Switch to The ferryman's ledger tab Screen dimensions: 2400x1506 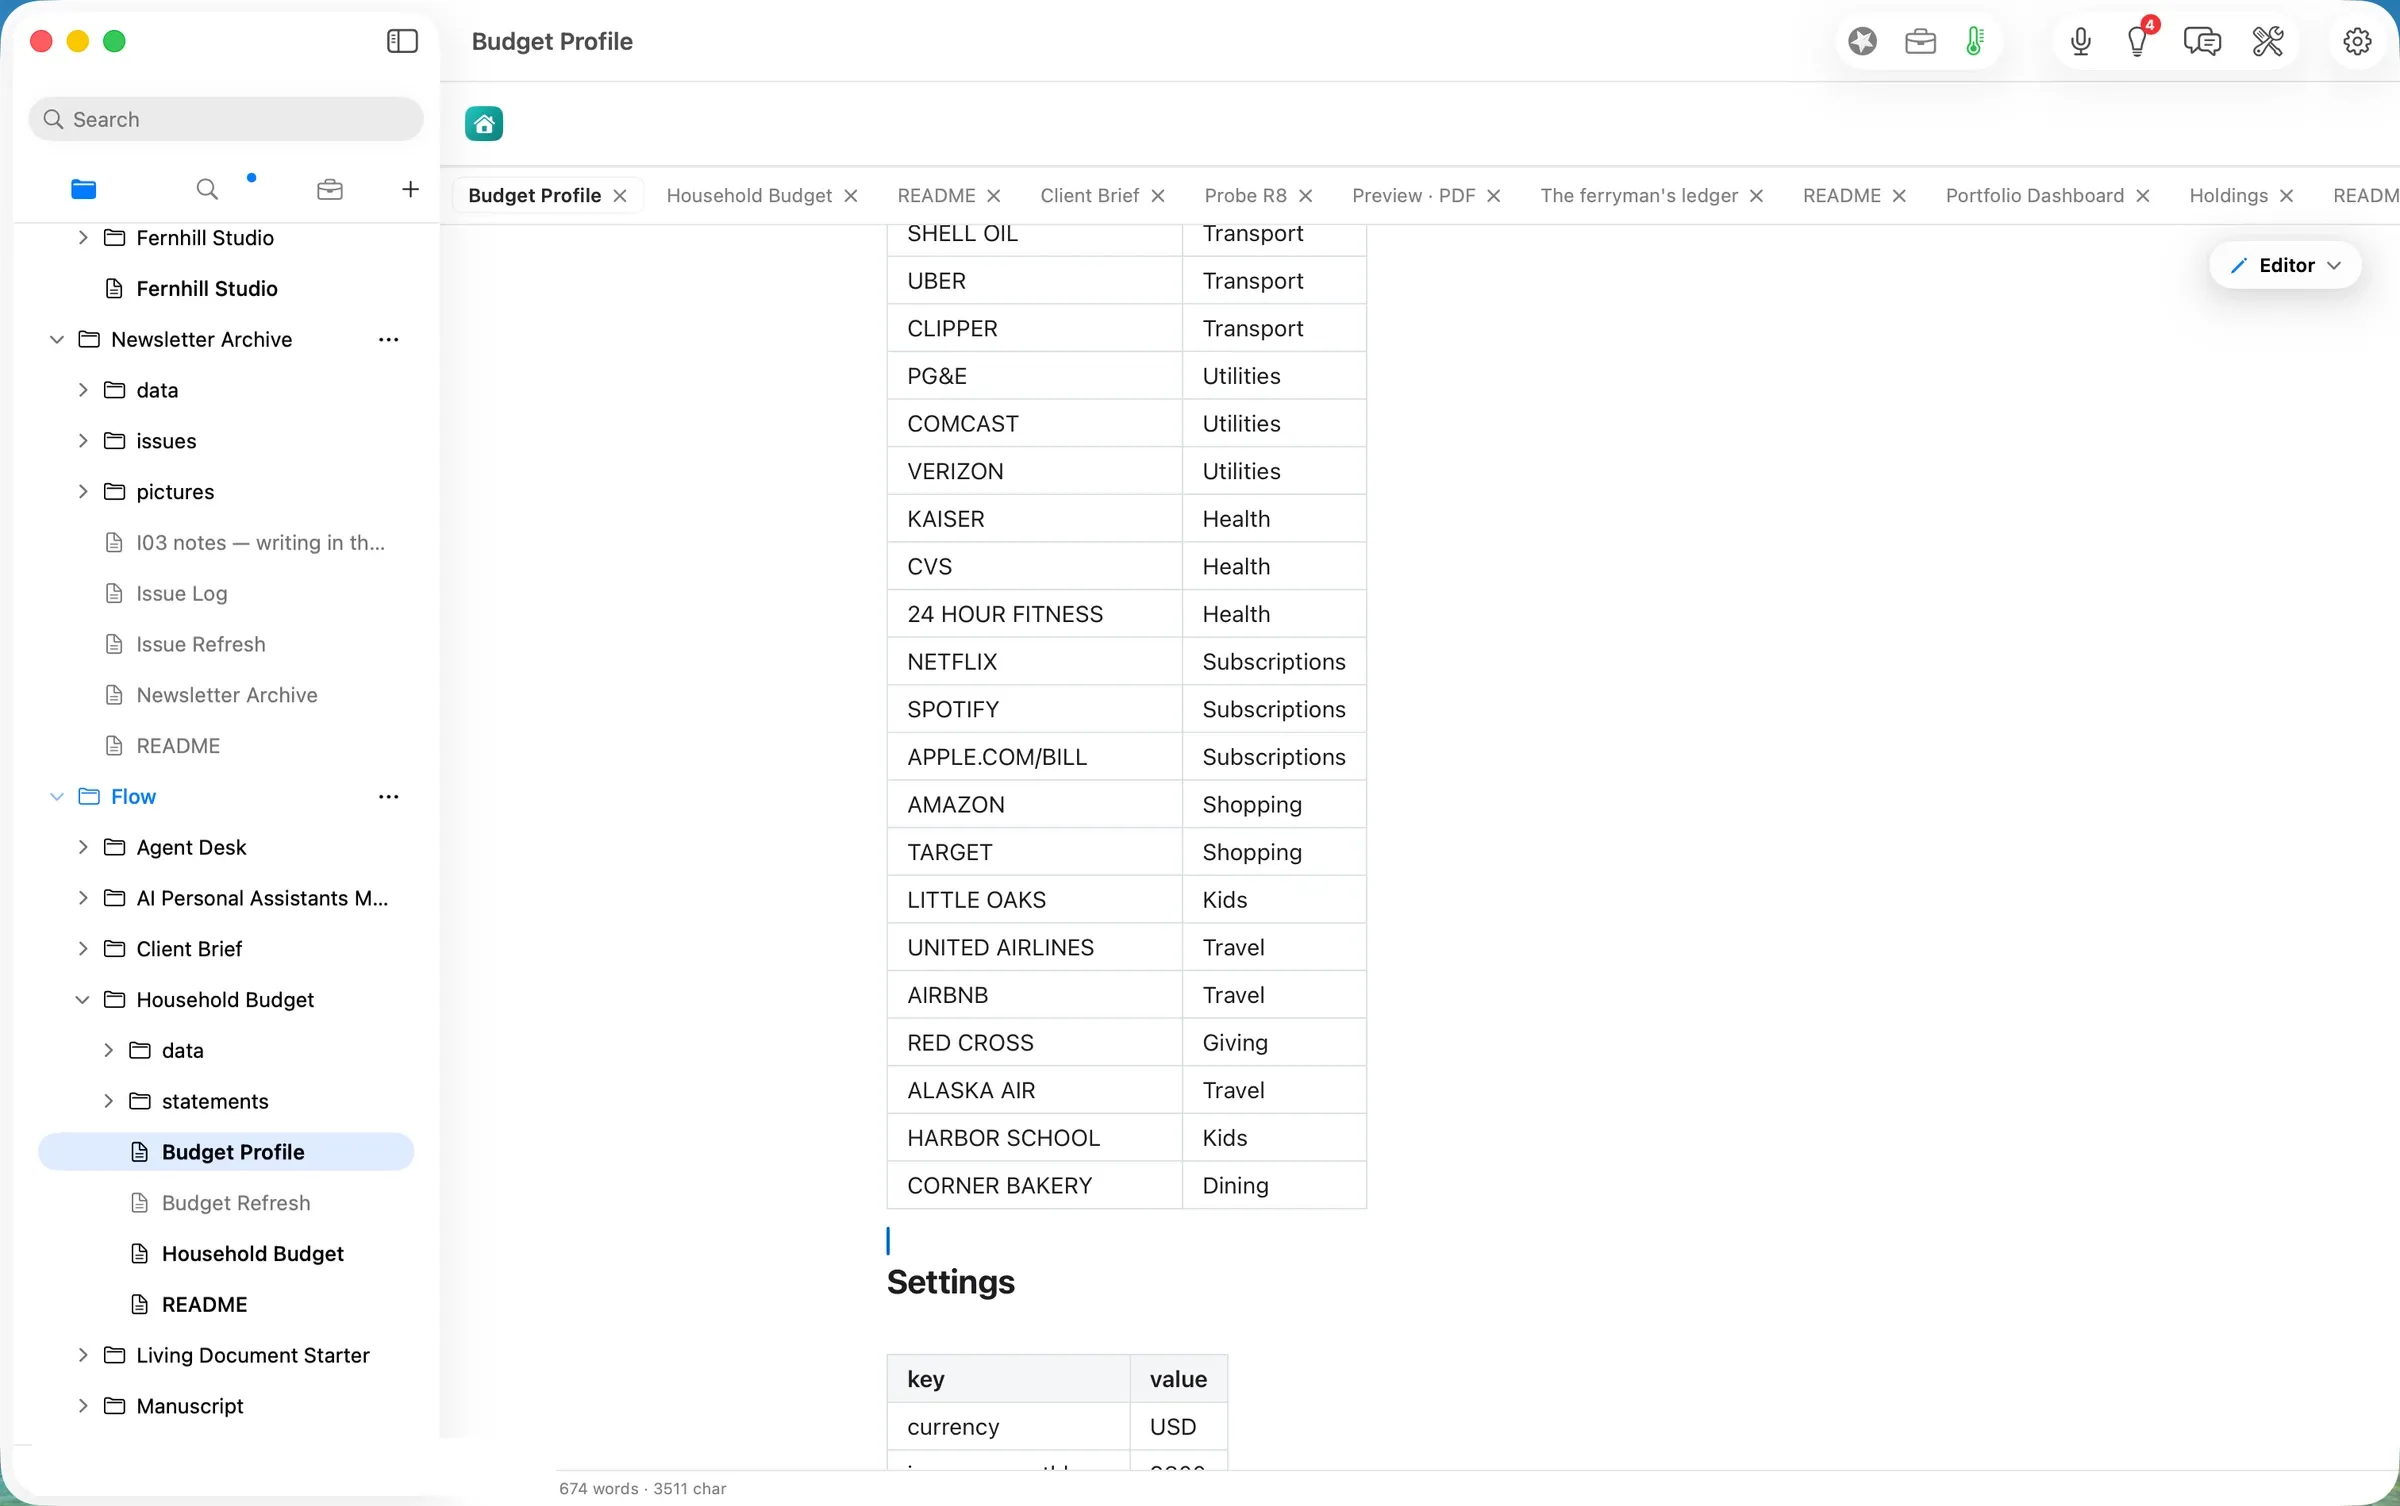pos(1638,196)
